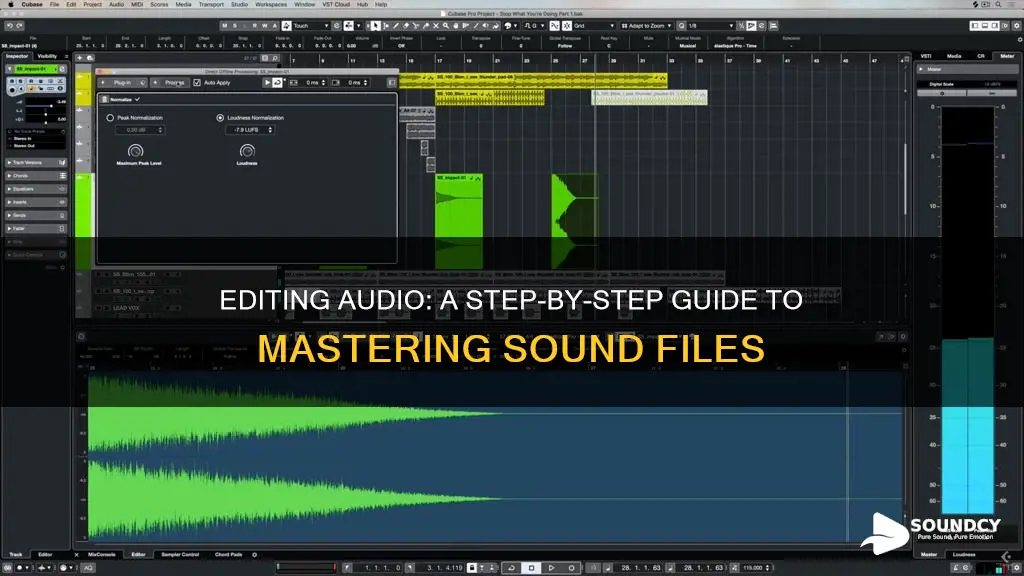This screenshot has width=1024, height=576.
Task: Click the audition play icon in Offline Processing
Action: coord(267,82)
